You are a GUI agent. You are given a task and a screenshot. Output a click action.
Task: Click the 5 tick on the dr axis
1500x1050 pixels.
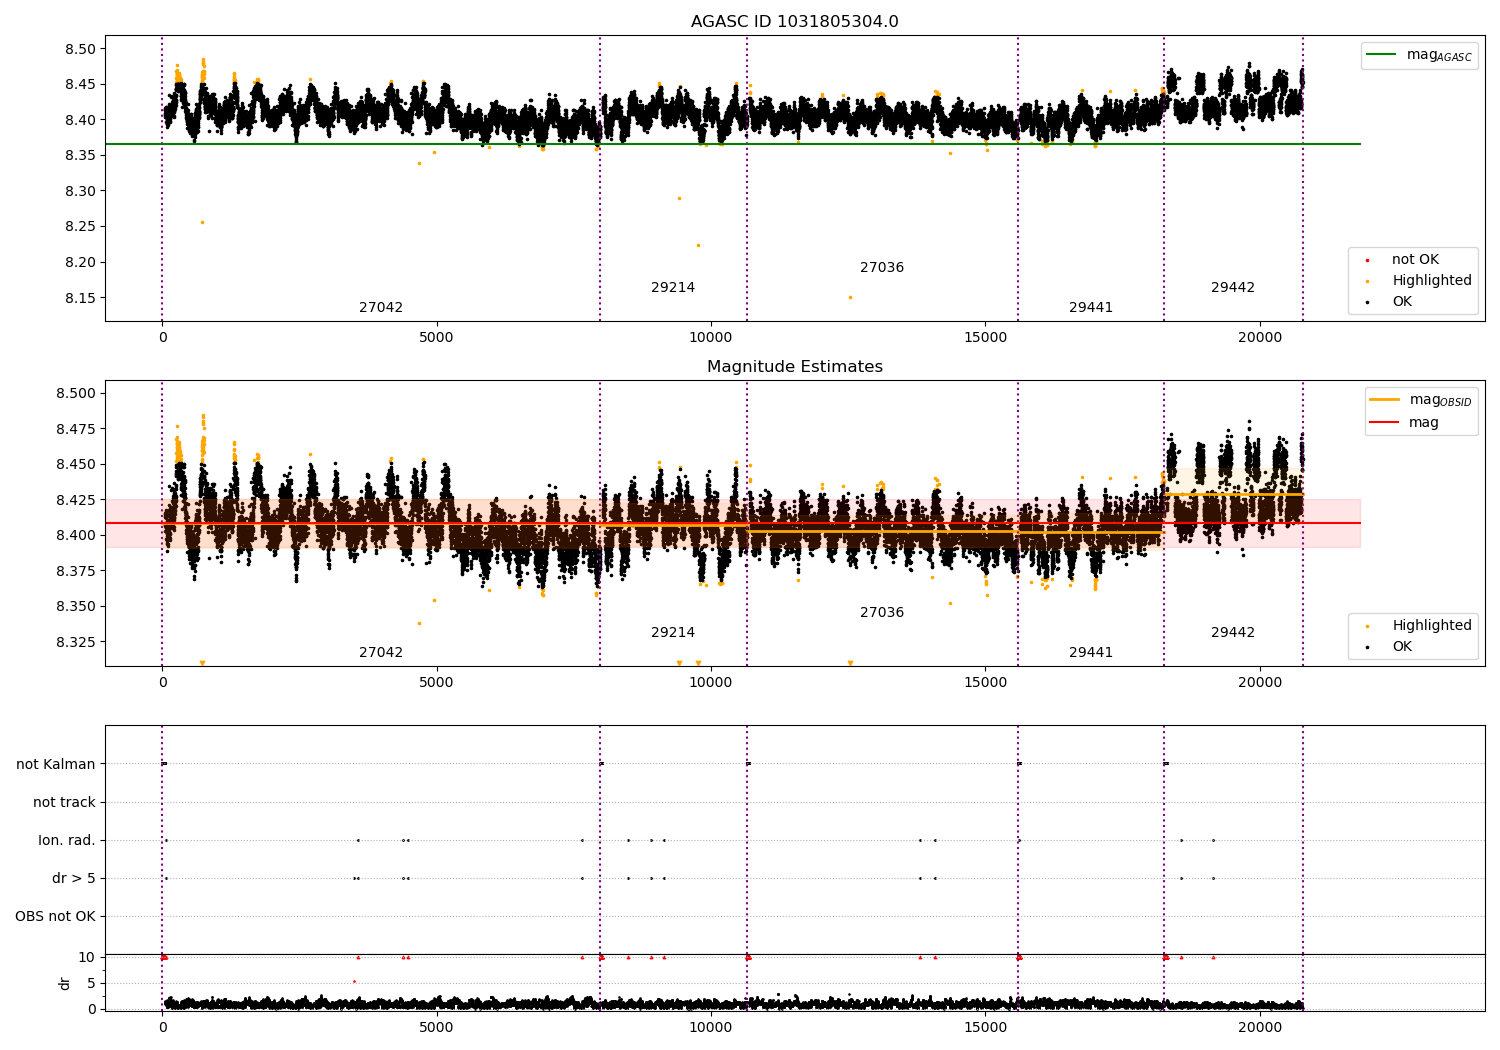pyautogui.click(x=92, y=984)
